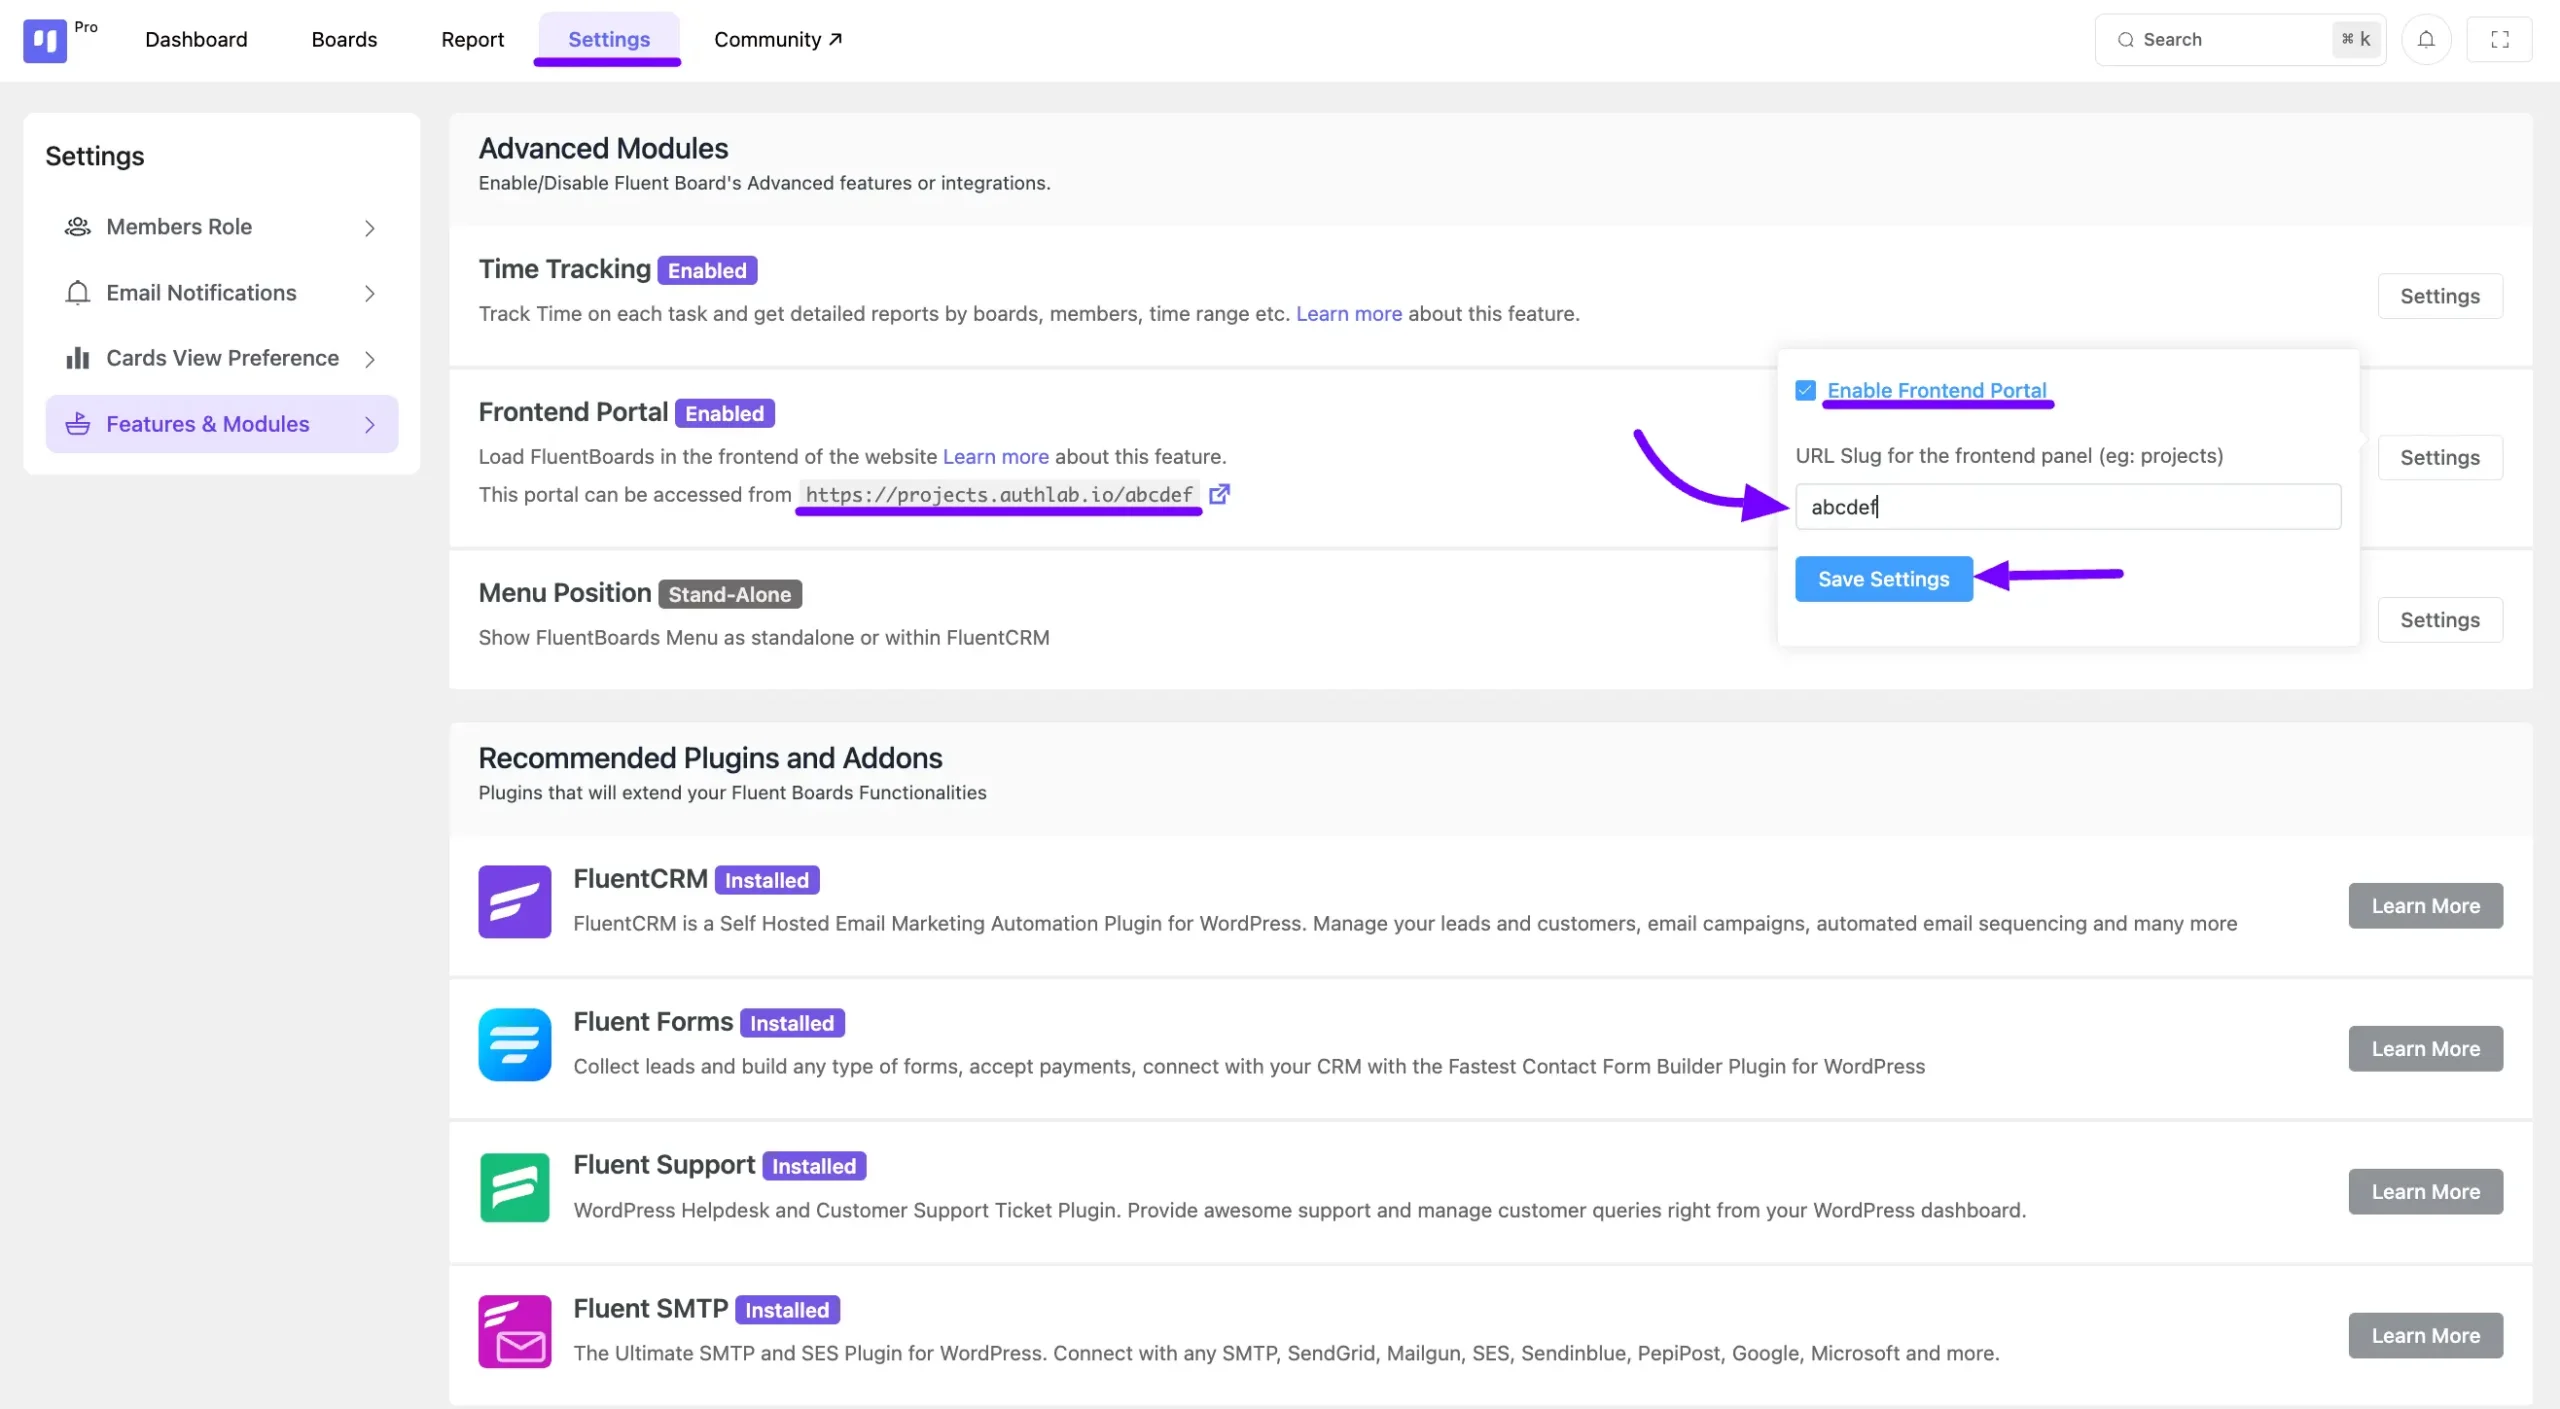This screenshot has width=2560, height=1409.
Task: Select Features & Modules in sidebar
Action: point(222,424)
